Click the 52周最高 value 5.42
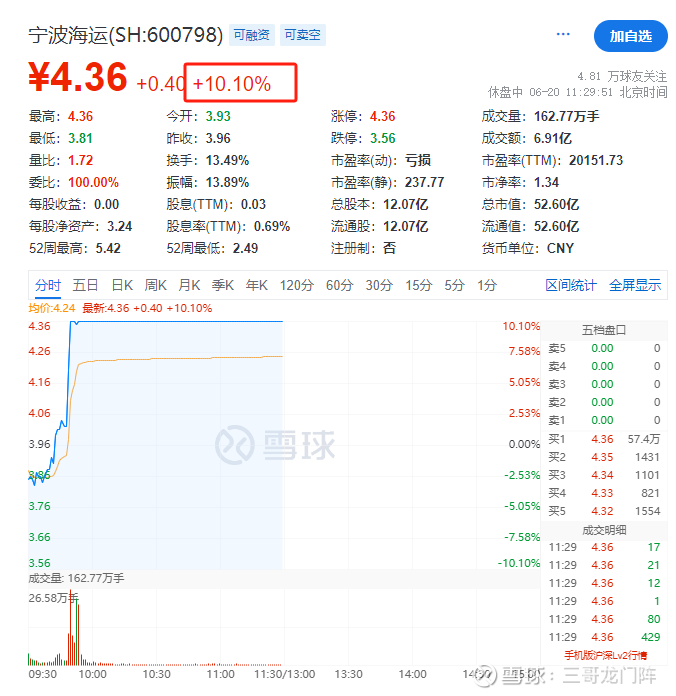The image size is (676, 696). [108, 248]
